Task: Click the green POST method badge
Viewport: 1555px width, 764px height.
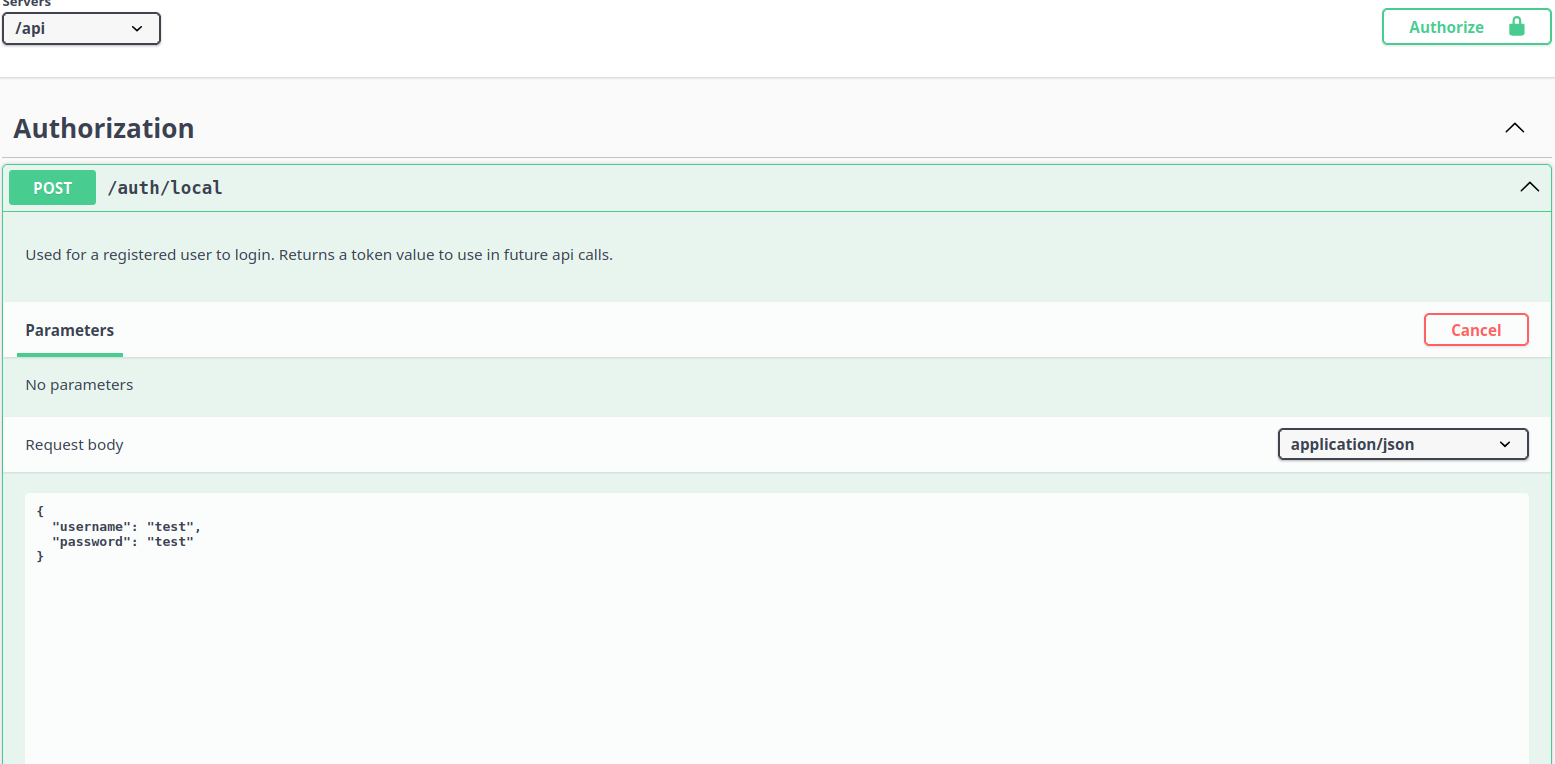Action: pos(53,187)
